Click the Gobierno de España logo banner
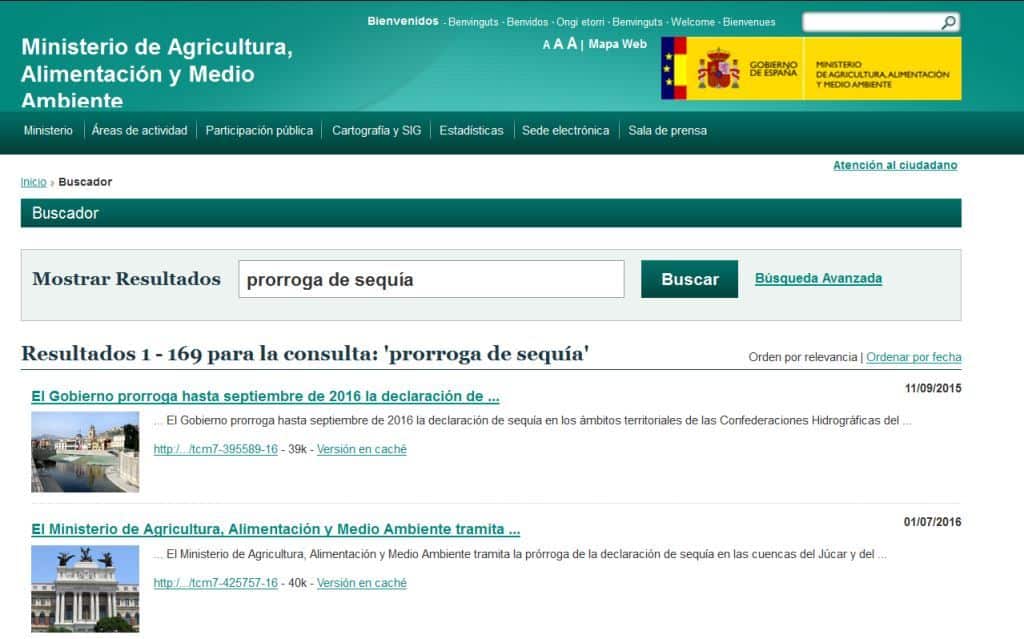This screenshot has width=1024, height=639. [x=810, y=68]
